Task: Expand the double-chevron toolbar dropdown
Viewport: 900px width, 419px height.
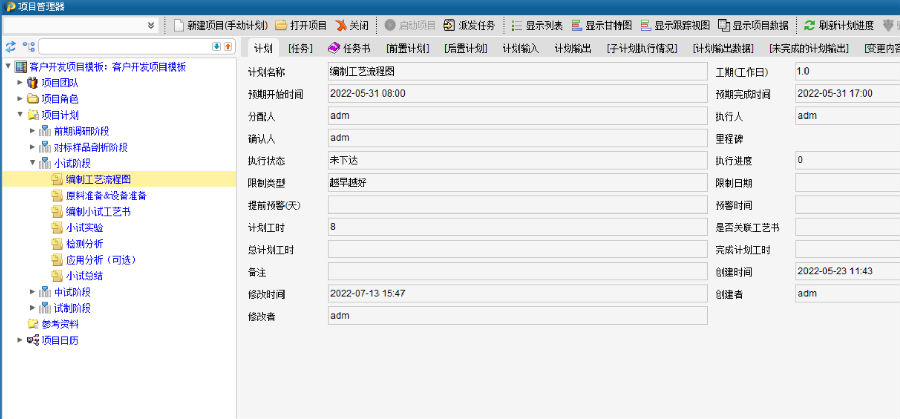Action: pyautogui.click(x=151, y=25)
